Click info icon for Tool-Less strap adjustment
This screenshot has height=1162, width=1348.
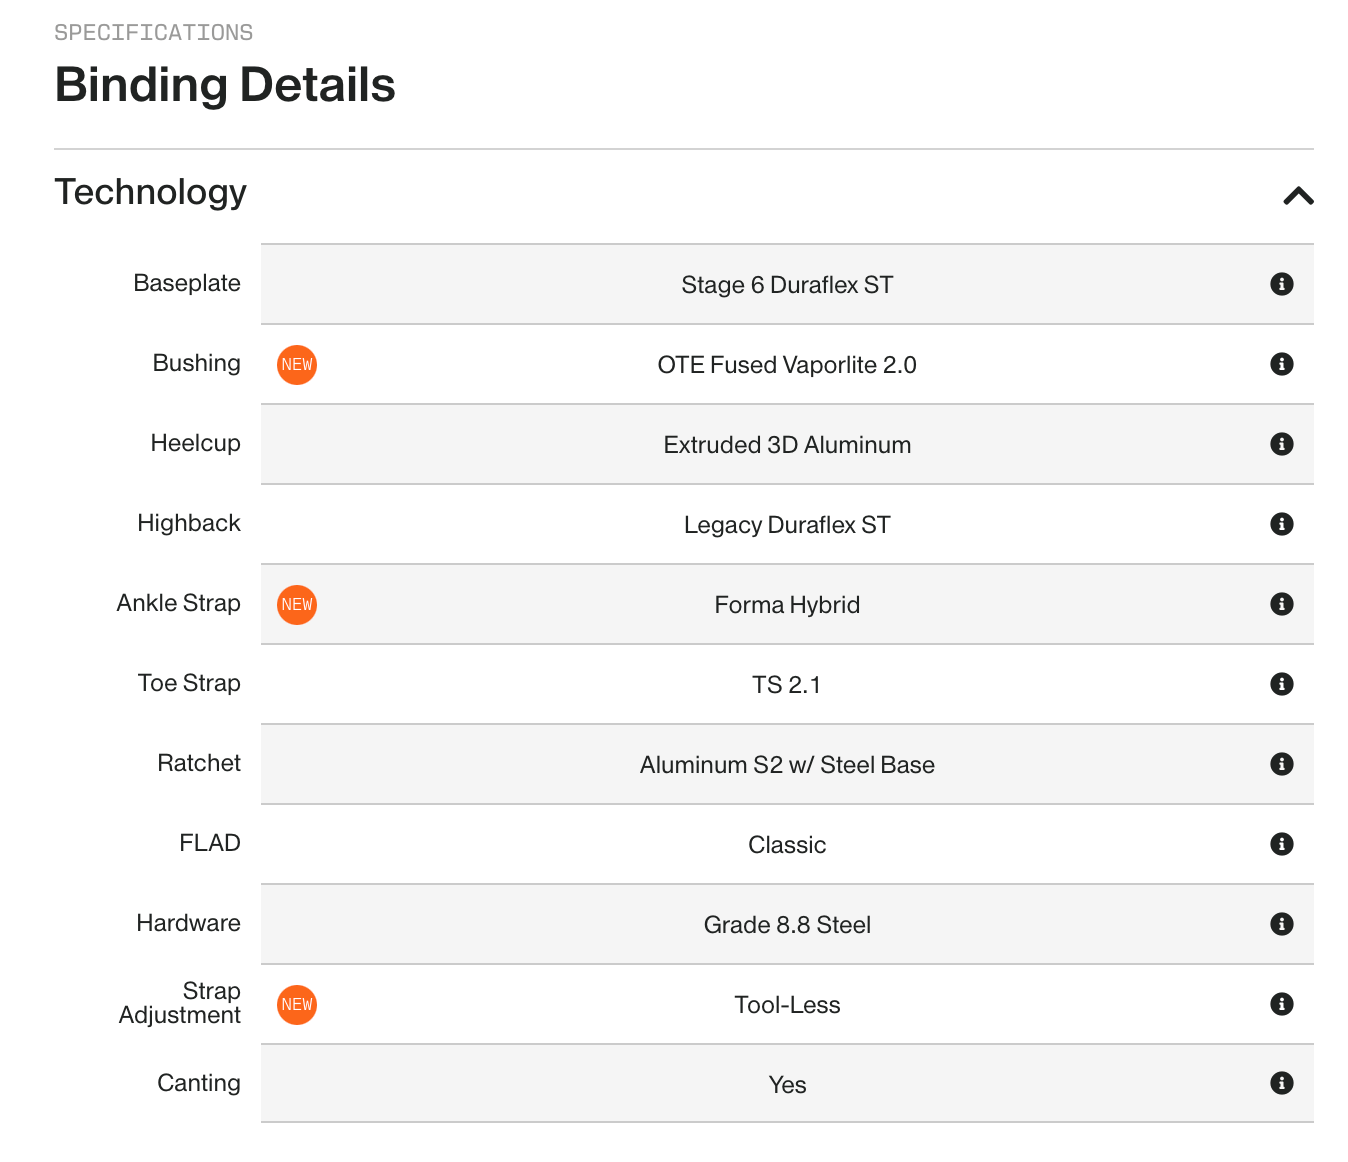point(1281,1004)
